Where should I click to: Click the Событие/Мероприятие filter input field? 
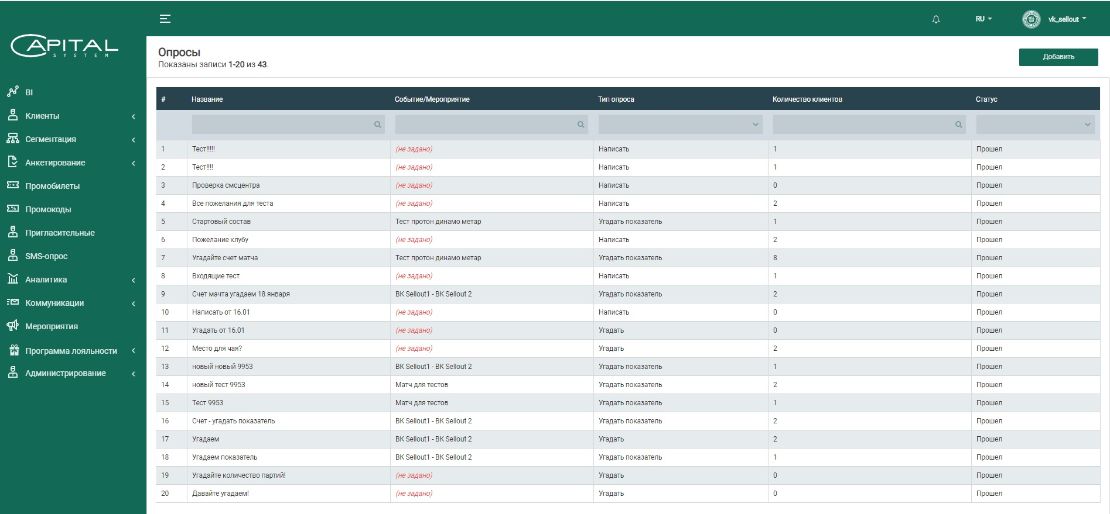[485, 125]
